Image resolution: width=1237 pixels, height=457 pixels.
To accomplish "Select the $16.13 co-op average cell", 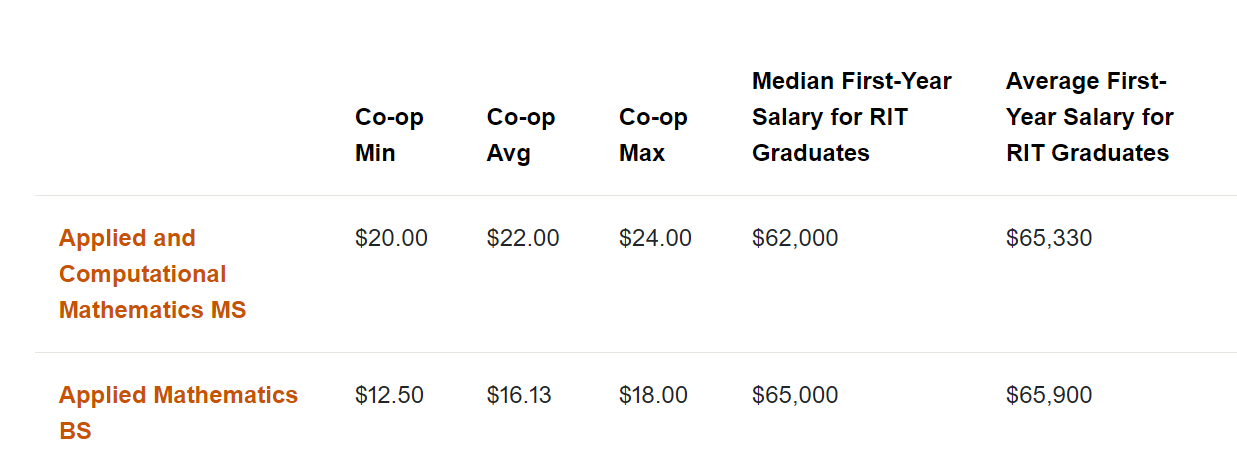I will click(x=519, y=395).
